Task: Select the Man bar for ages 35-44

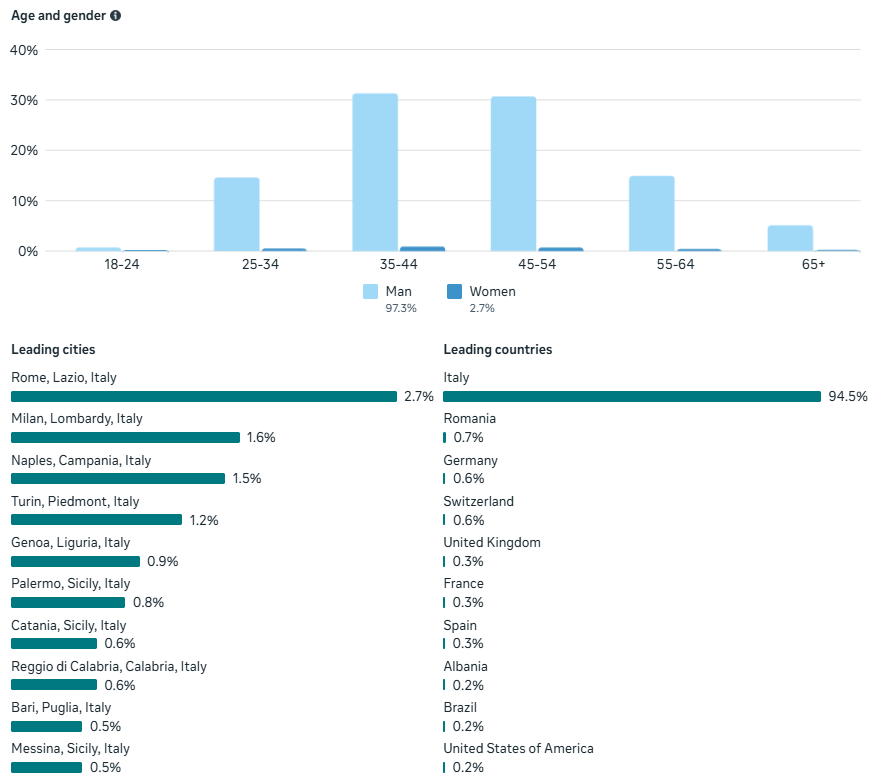Action: coord(375,172)
